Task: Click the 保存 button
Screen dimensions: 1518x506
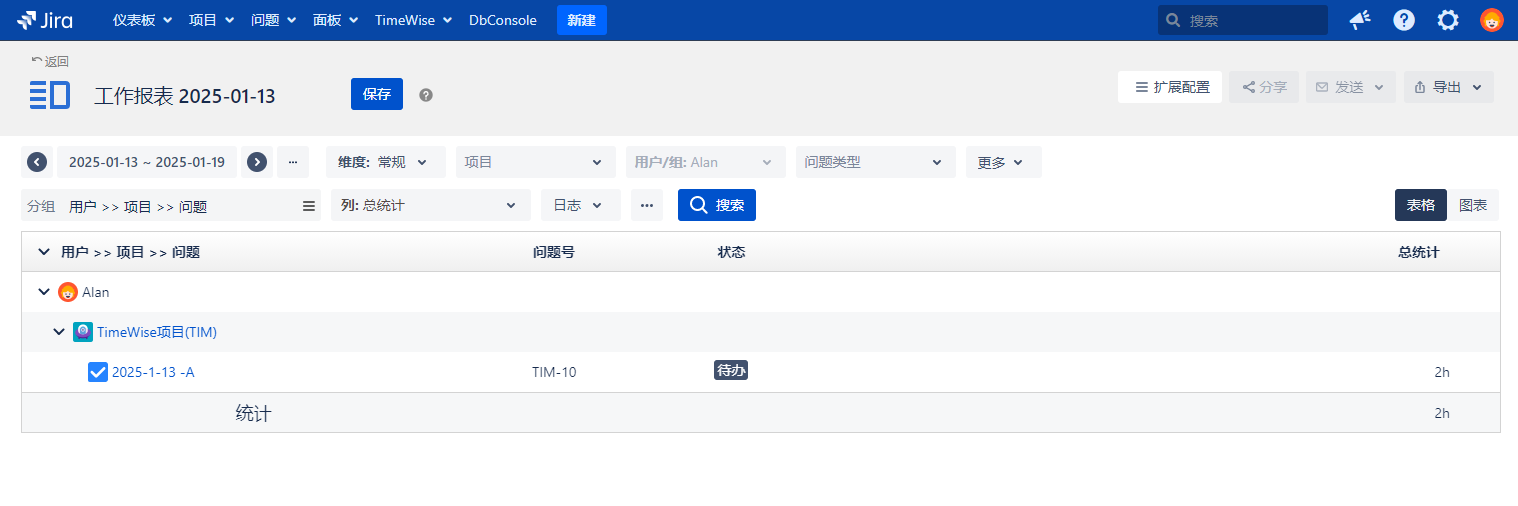Action: click(x=377, y=94)
